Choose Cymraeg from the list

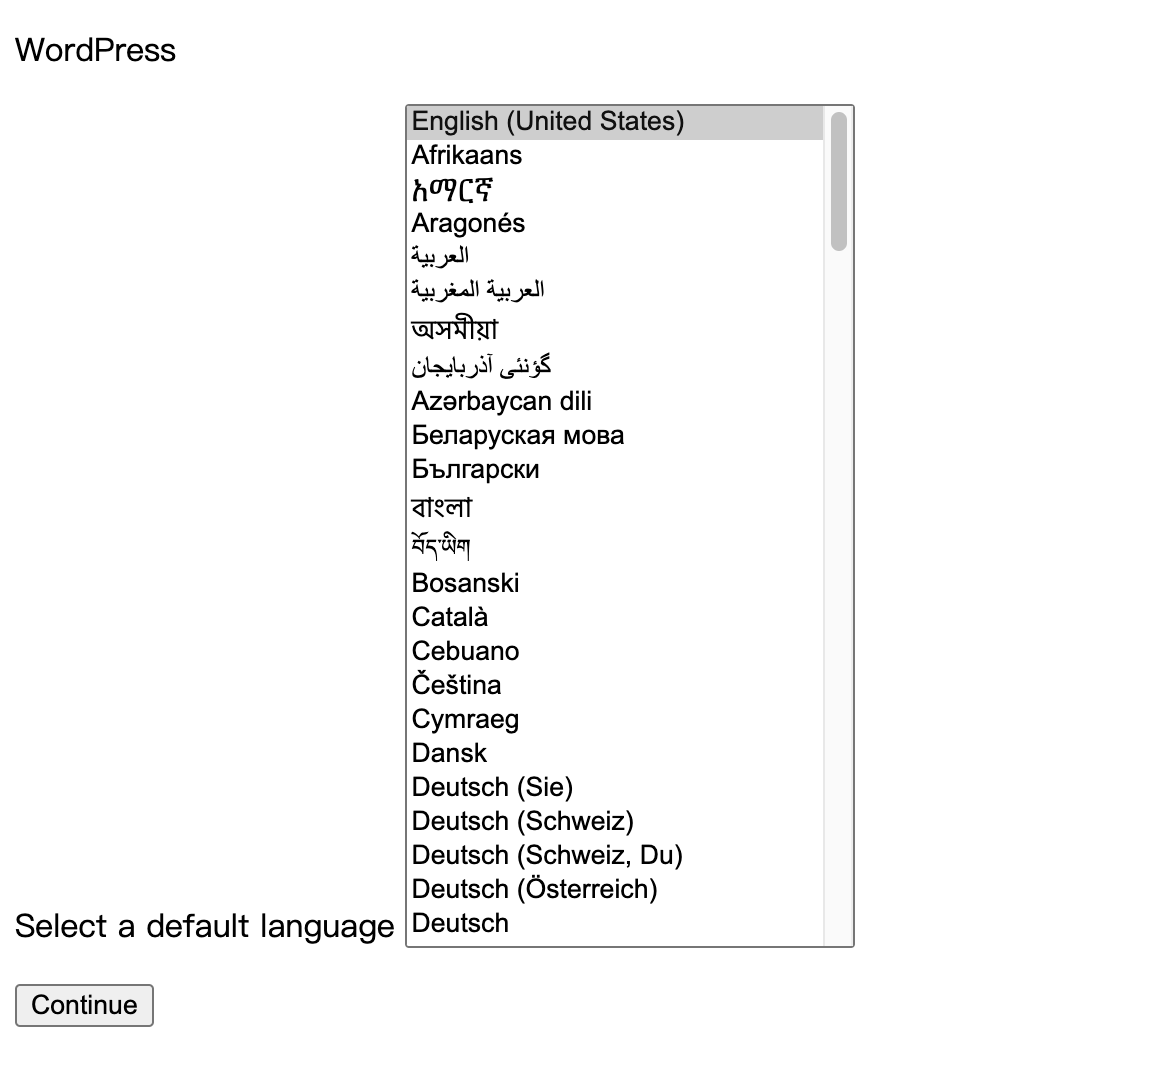466,719
